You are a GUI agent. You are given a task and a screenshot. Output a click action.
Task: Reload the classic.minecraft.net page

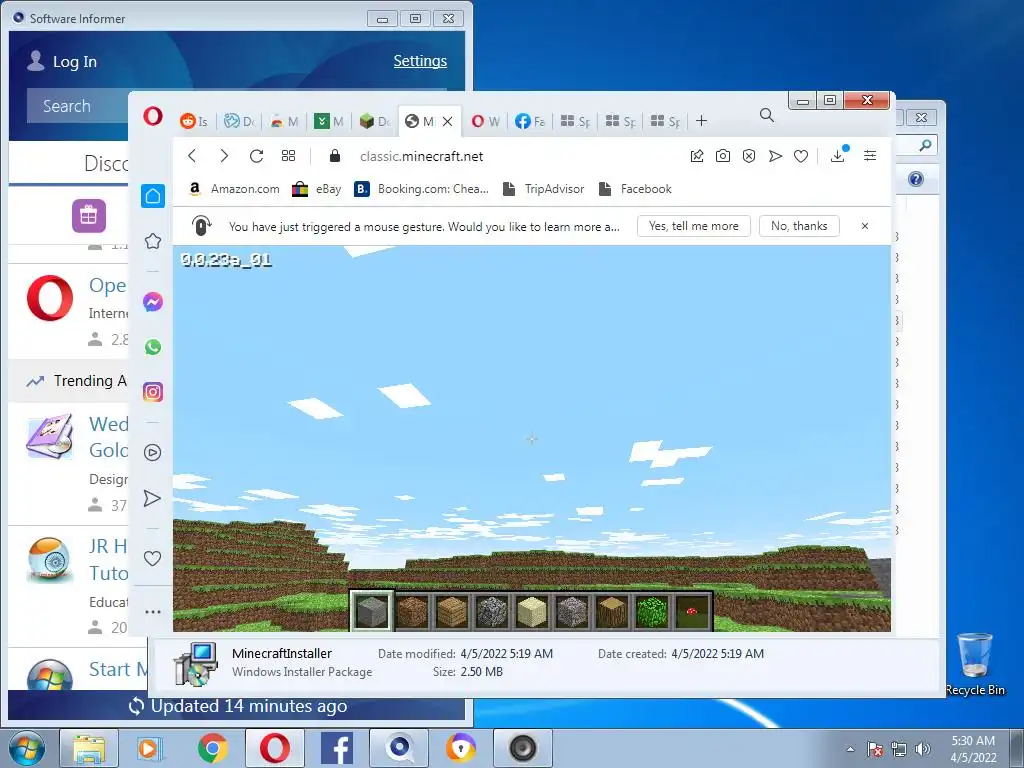[x=256, y=155]
